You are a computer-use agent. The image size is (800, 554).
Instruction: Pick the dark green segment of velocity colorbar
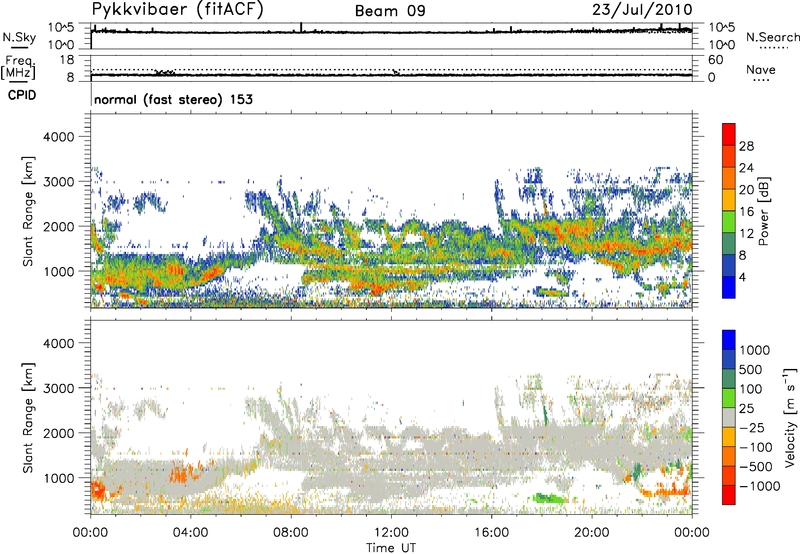click(x=729, y=379)
